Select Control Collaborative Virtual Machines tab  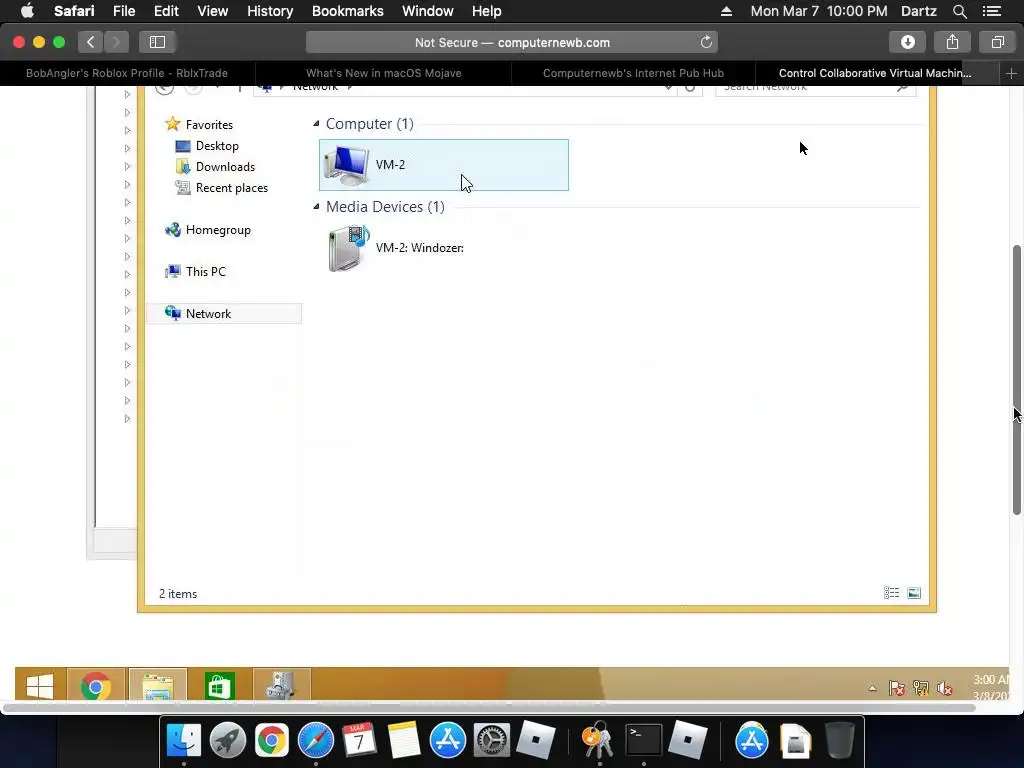(x=875, y=73)
